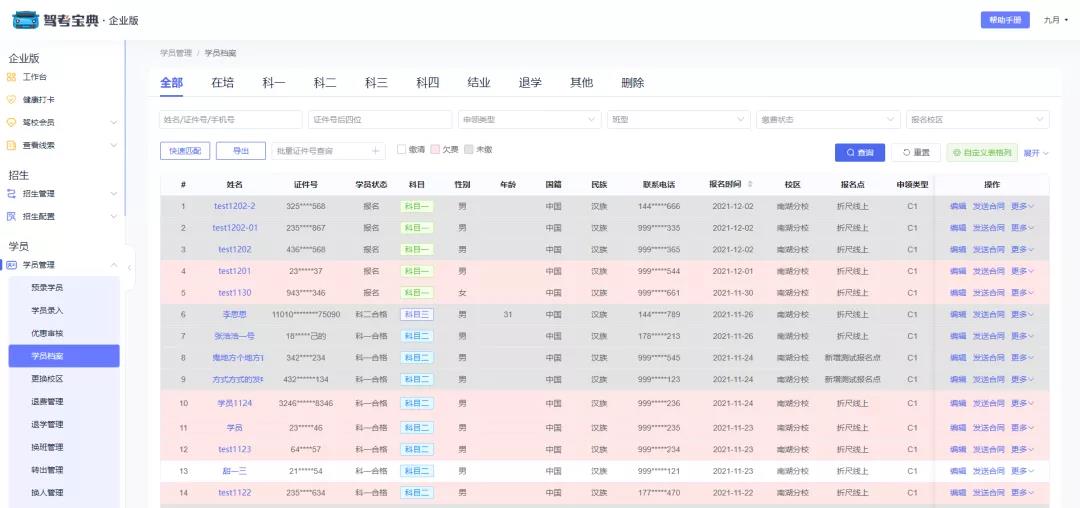Screen dimensions: 1080x508
Task: Switch to the 删除 tab
Action: tap(633, 83)
